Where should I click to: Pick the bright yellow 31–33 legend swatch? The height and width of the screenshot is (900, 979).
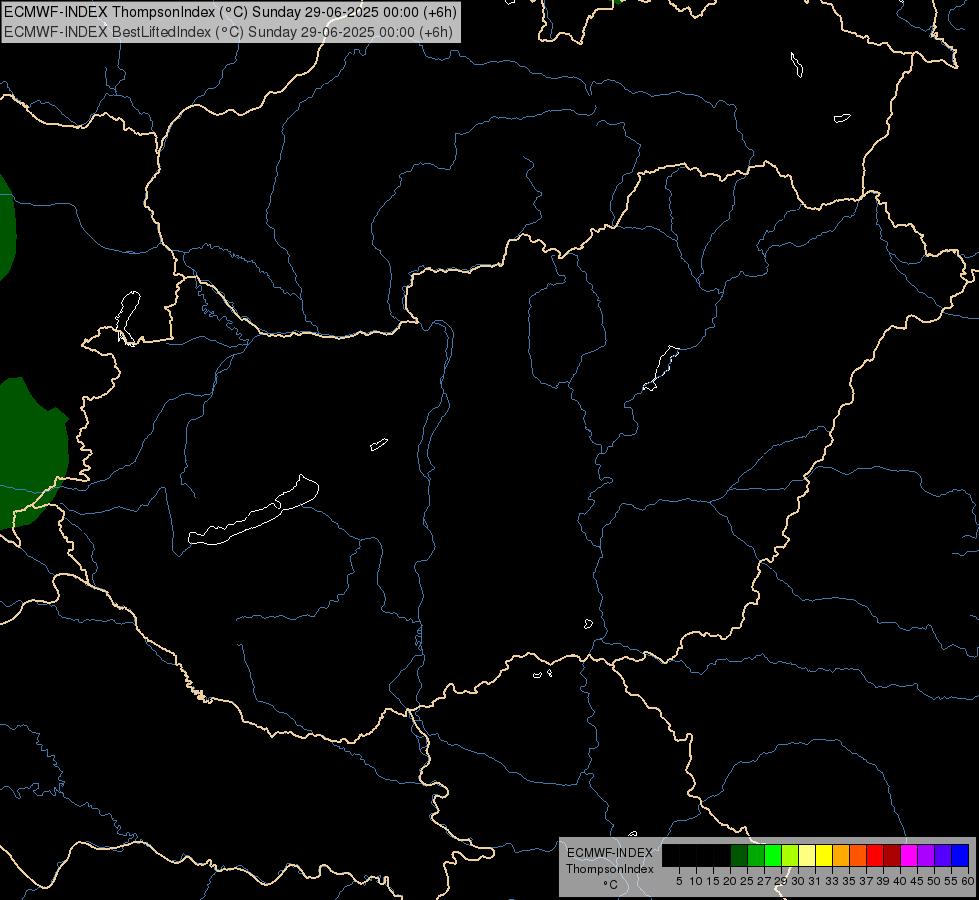[x=824, y=855]
